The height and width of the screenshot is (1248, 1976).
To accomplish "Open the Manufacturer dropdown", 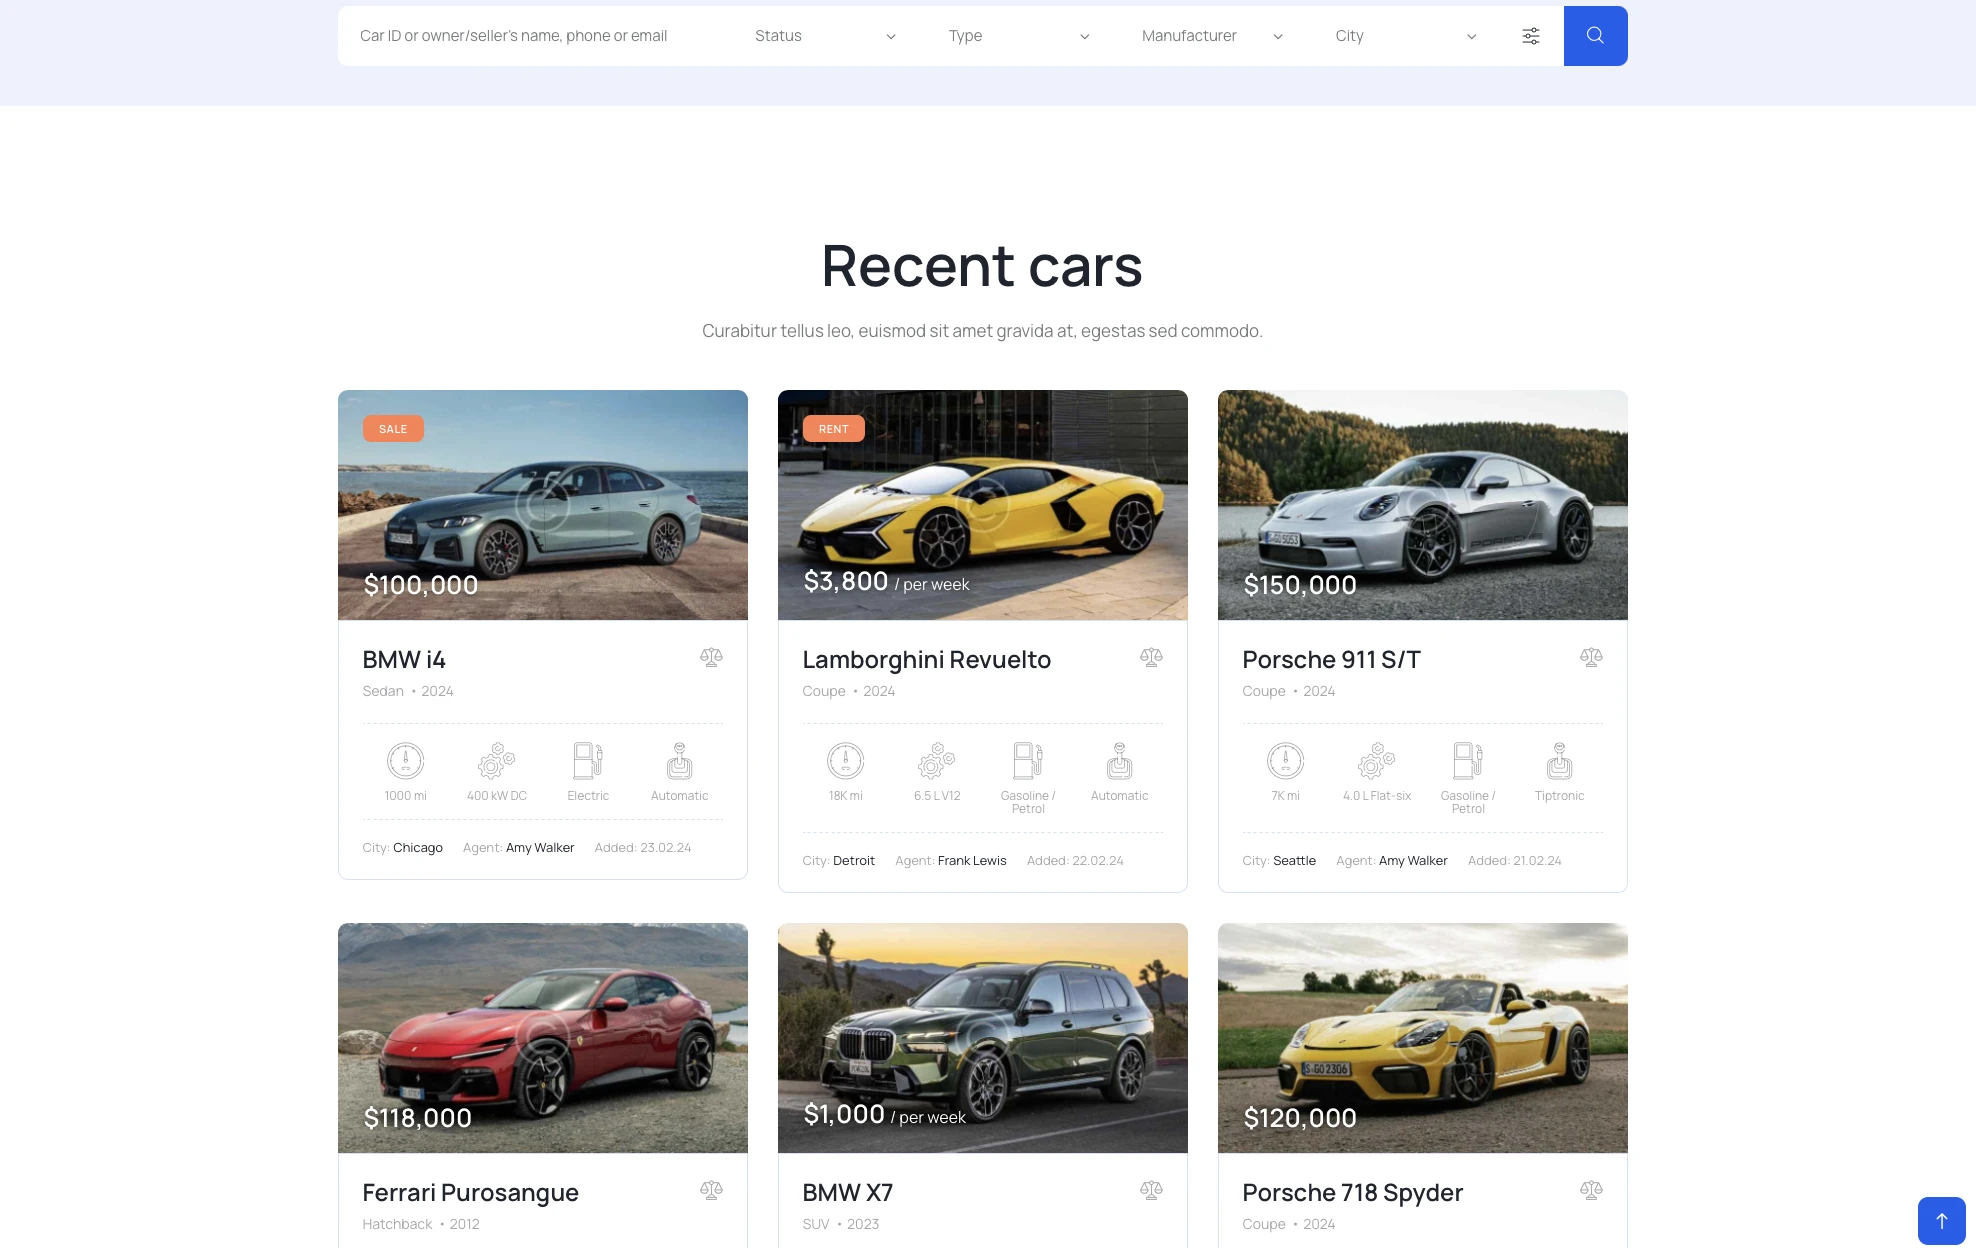I will point(1211,36).
